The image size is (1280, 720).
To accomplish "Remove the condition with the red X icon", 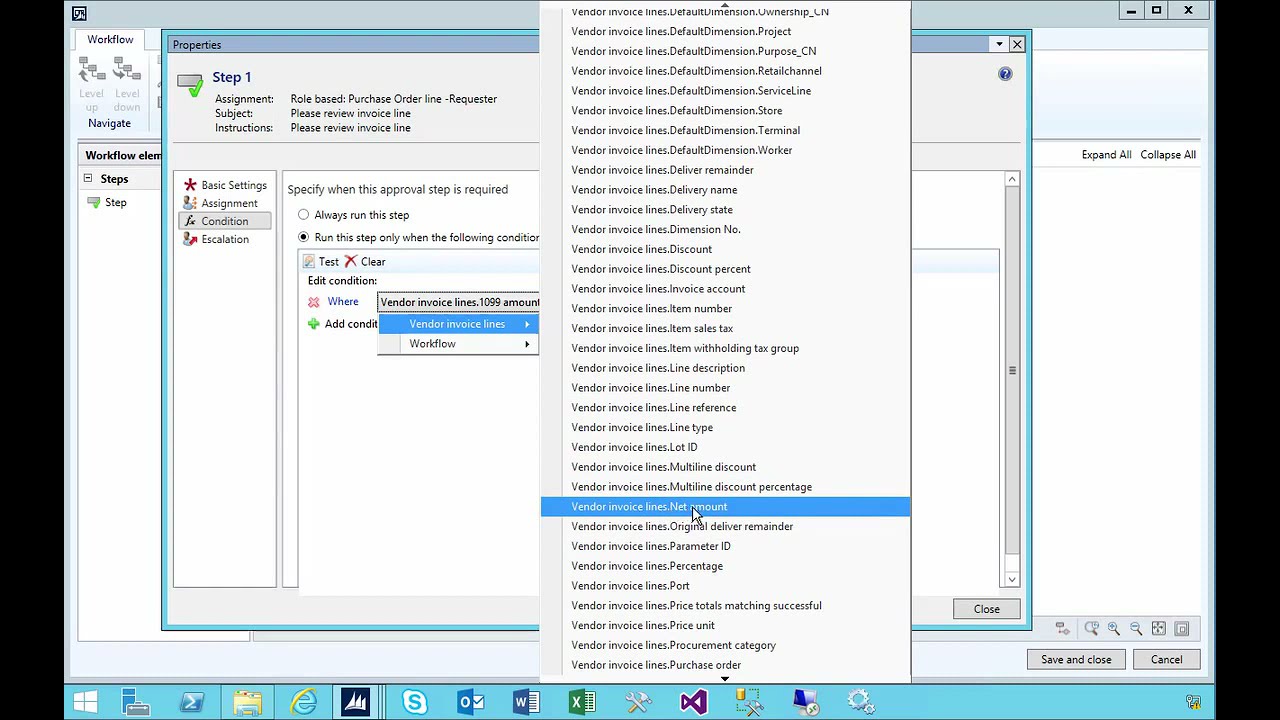I will [x=314, y=302].
